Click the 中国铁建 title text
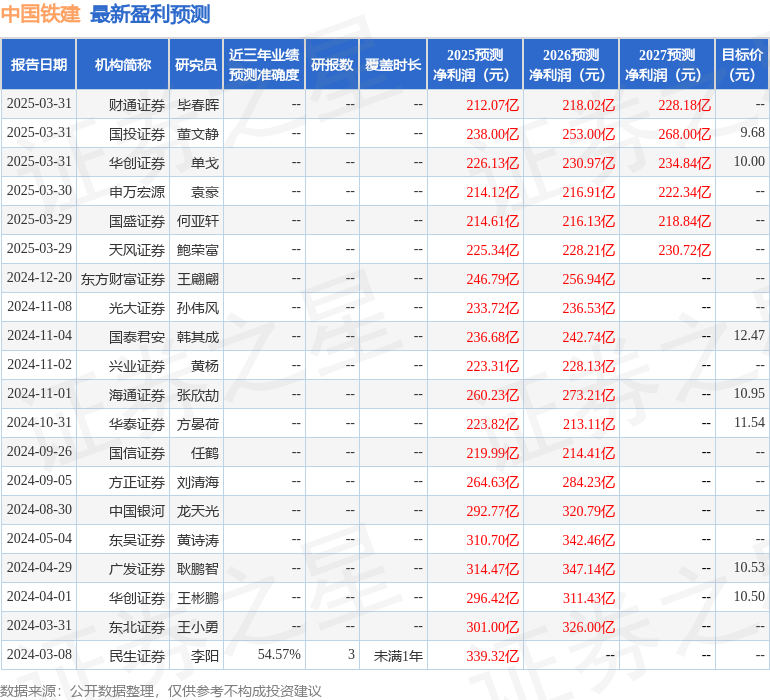 pyautogui.click(x=40, y=14)
